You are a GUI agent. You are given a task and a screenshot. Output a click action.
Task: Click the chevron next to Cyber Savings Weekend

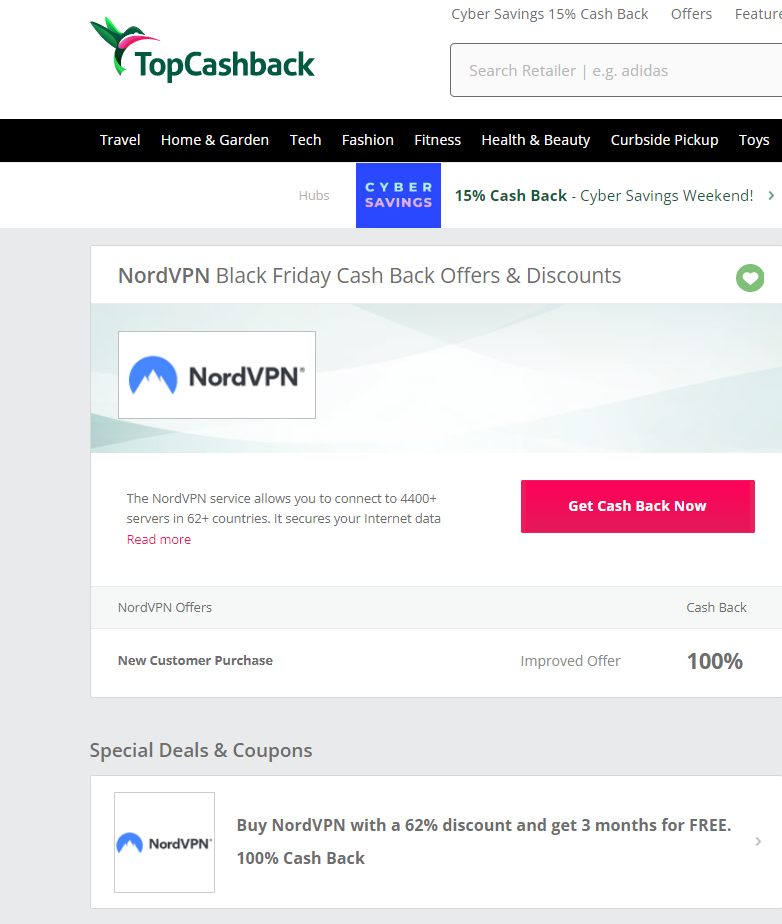click(x=771, y=195)
